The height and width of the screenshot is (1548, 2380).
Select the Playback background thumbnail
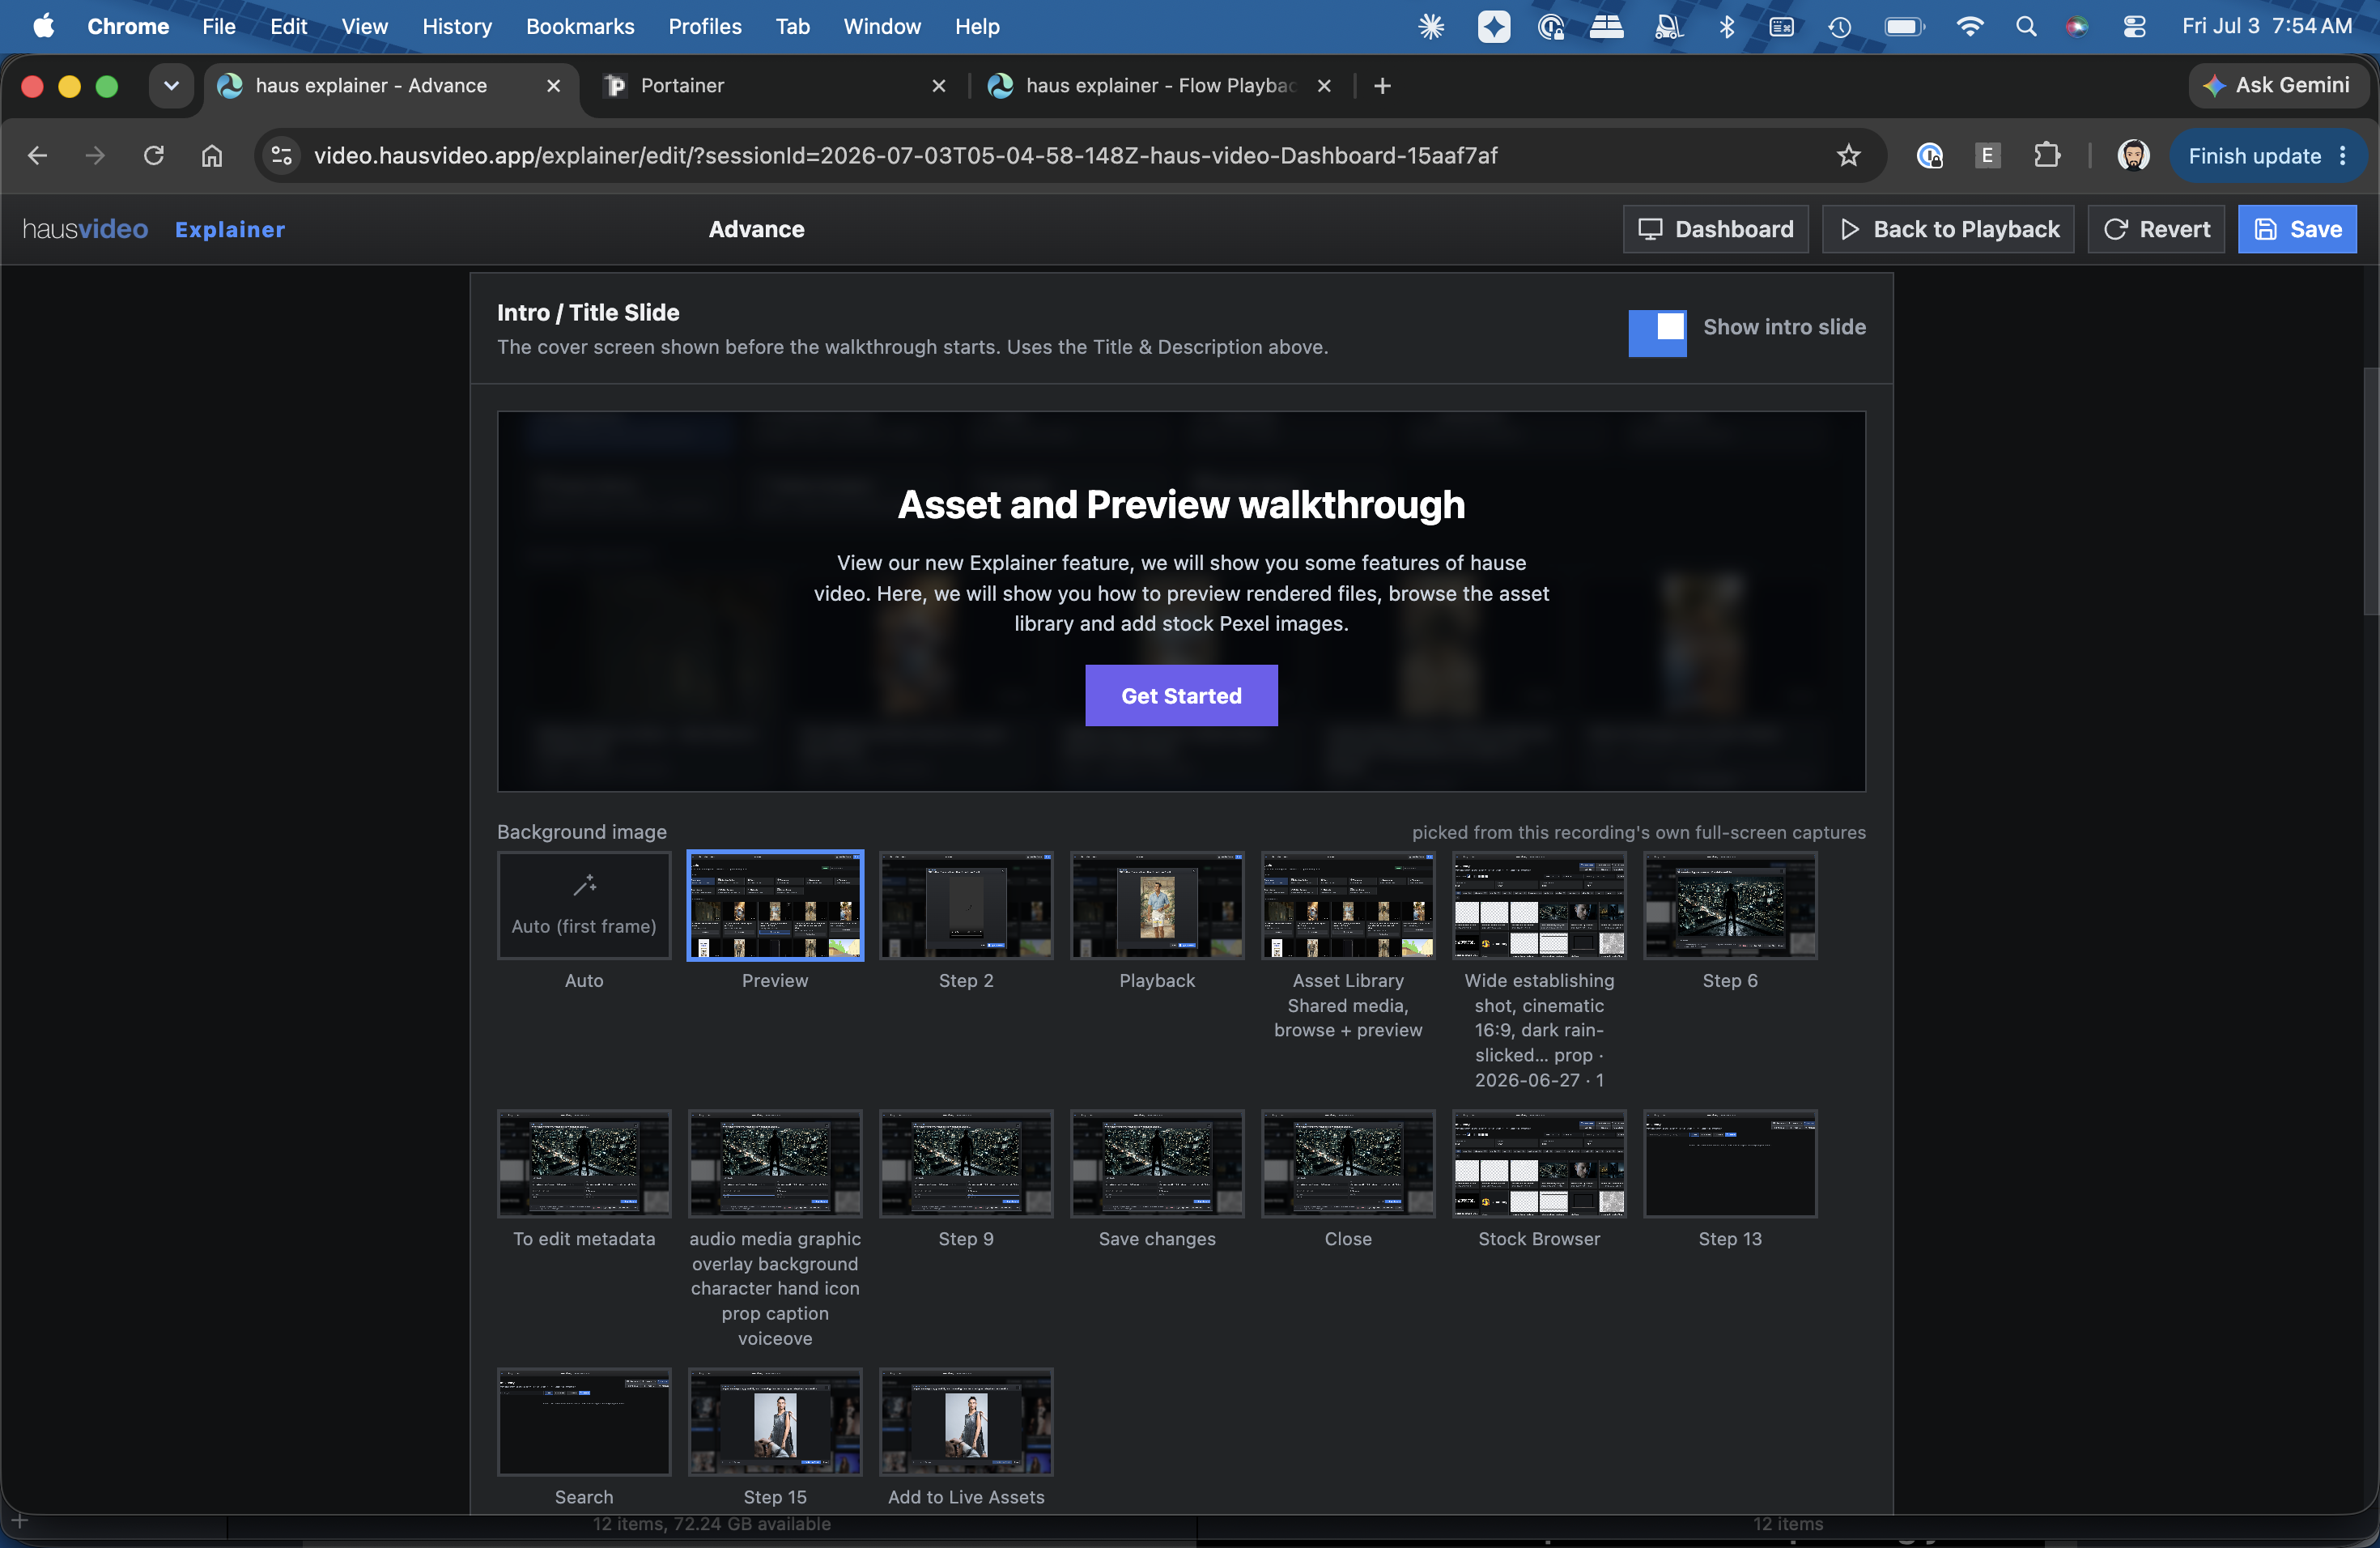[1157, 905]
